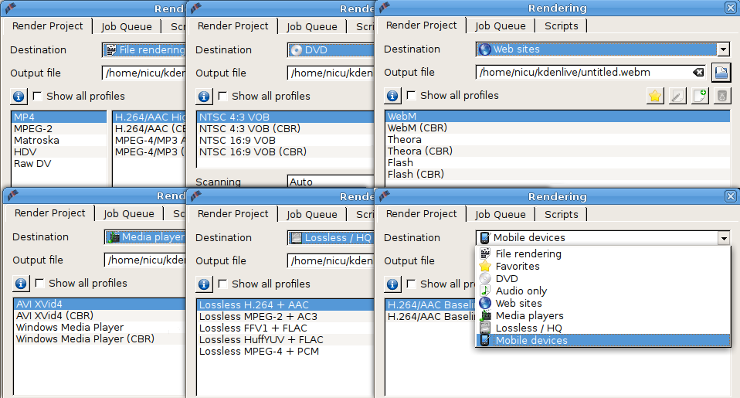Enable Show all profiles in File rendering window
The width and height of the screenshot is (740, 398).
pos(37,96)
